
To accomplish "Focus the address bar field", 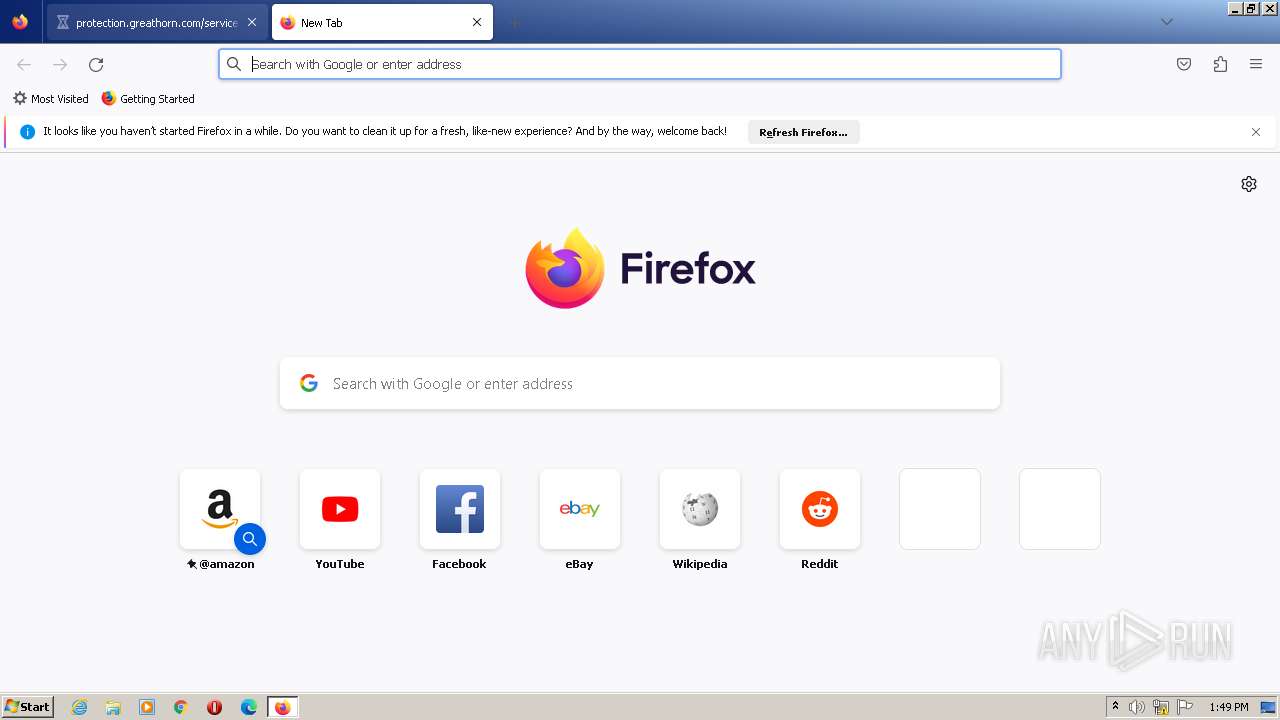I will point(640,64).
